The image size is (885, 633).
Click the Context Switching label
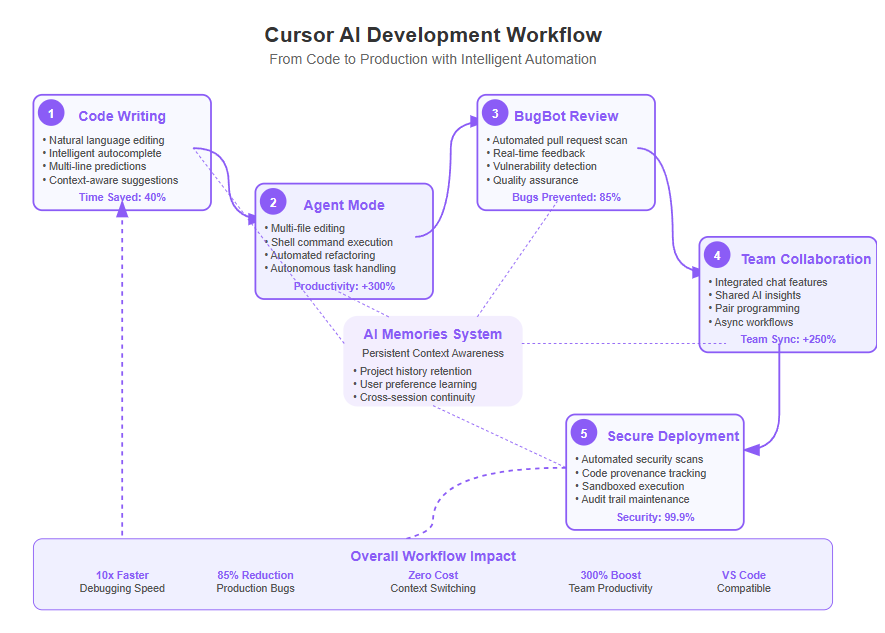(433, 588)
